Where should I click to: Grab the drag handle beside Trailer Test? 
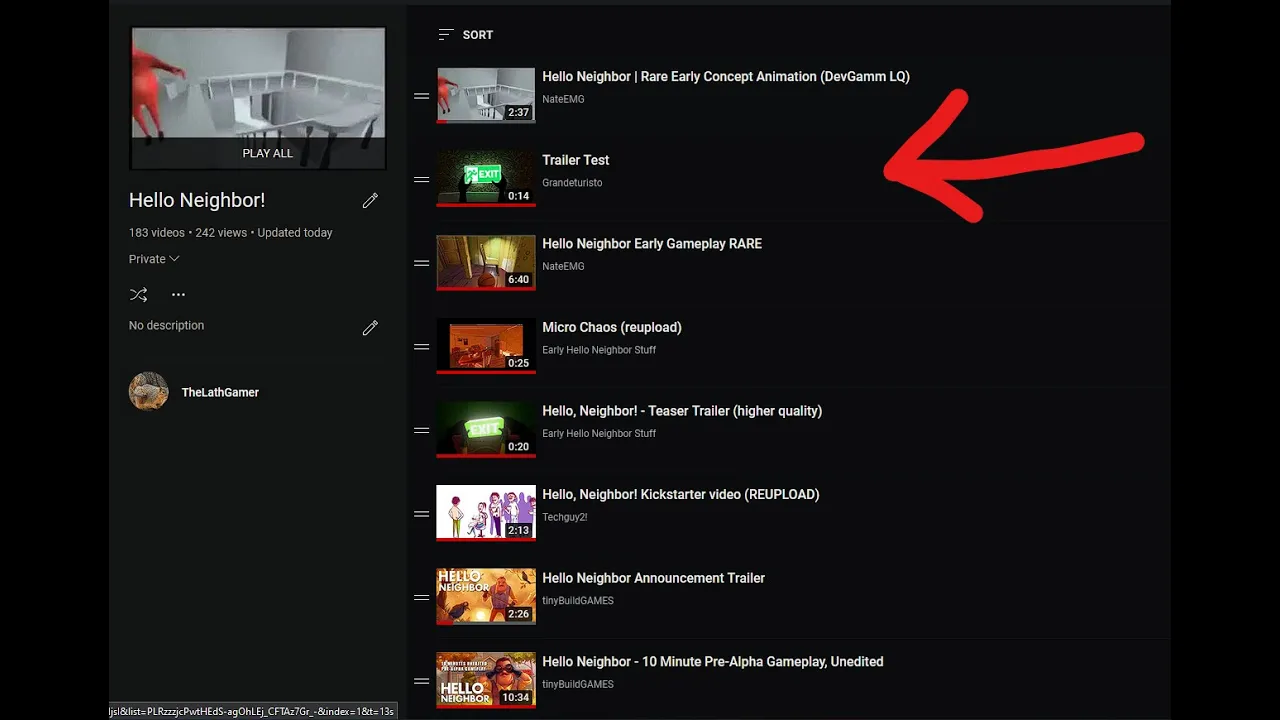point(422,180)
